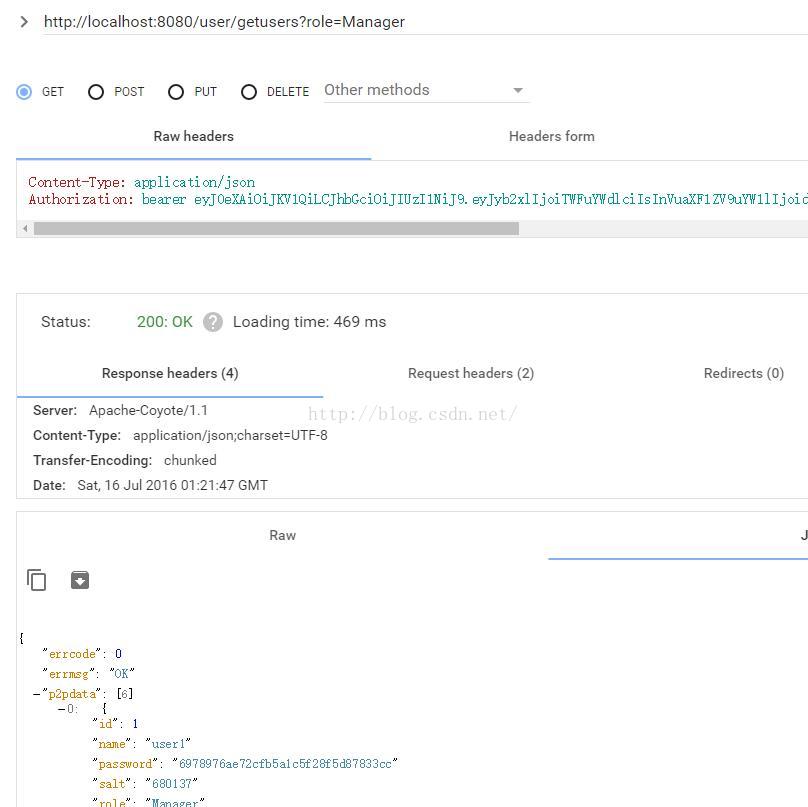The height and width of the screenshot is (807, 808).
Task: Collapse item 0 in the JSON tree
Action: pyautogui.click(x=62, y=709)
